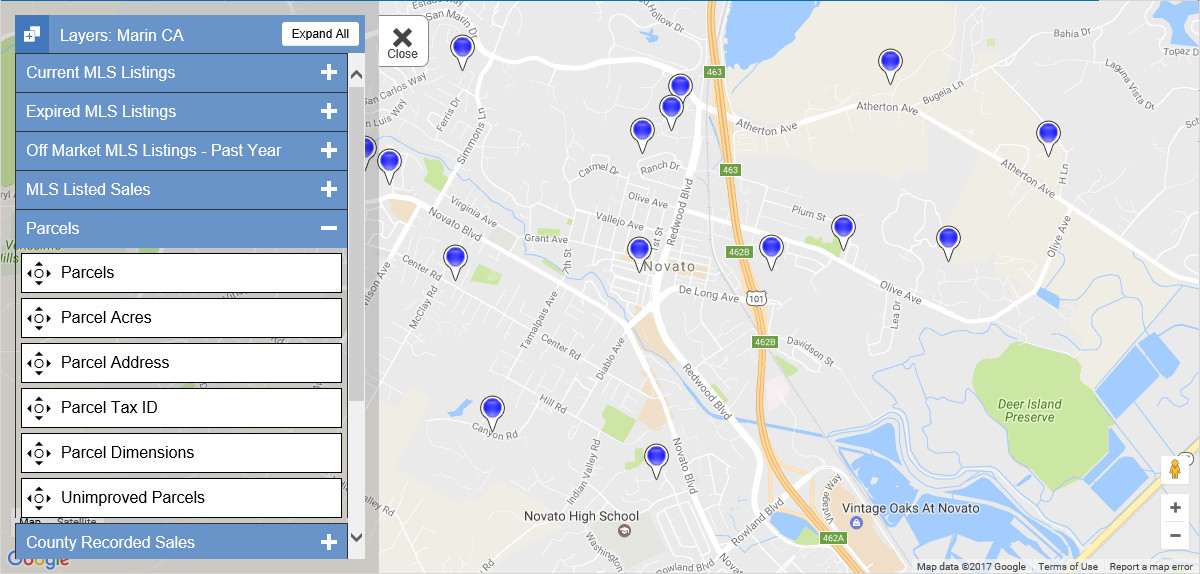Image resolution: width=1200 pixels, height=574 pixels.
Task: Click the move handle icon for Parcel Acres
Action: coord(39,318)
